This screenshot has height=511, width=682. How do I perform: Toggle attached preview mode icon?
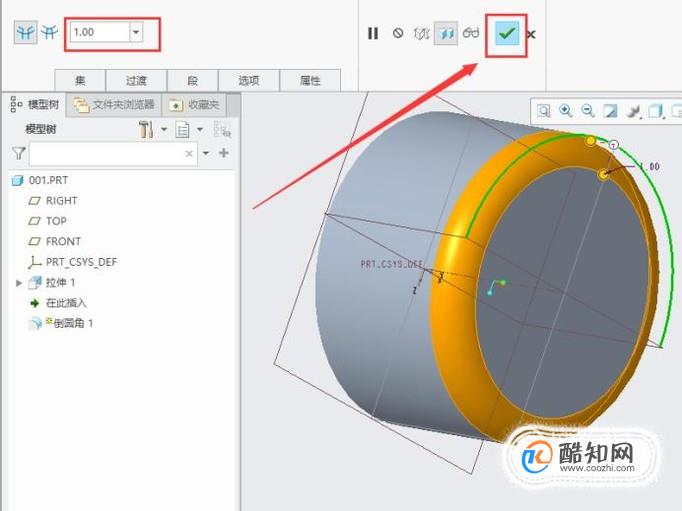click(x=446, y=33)
